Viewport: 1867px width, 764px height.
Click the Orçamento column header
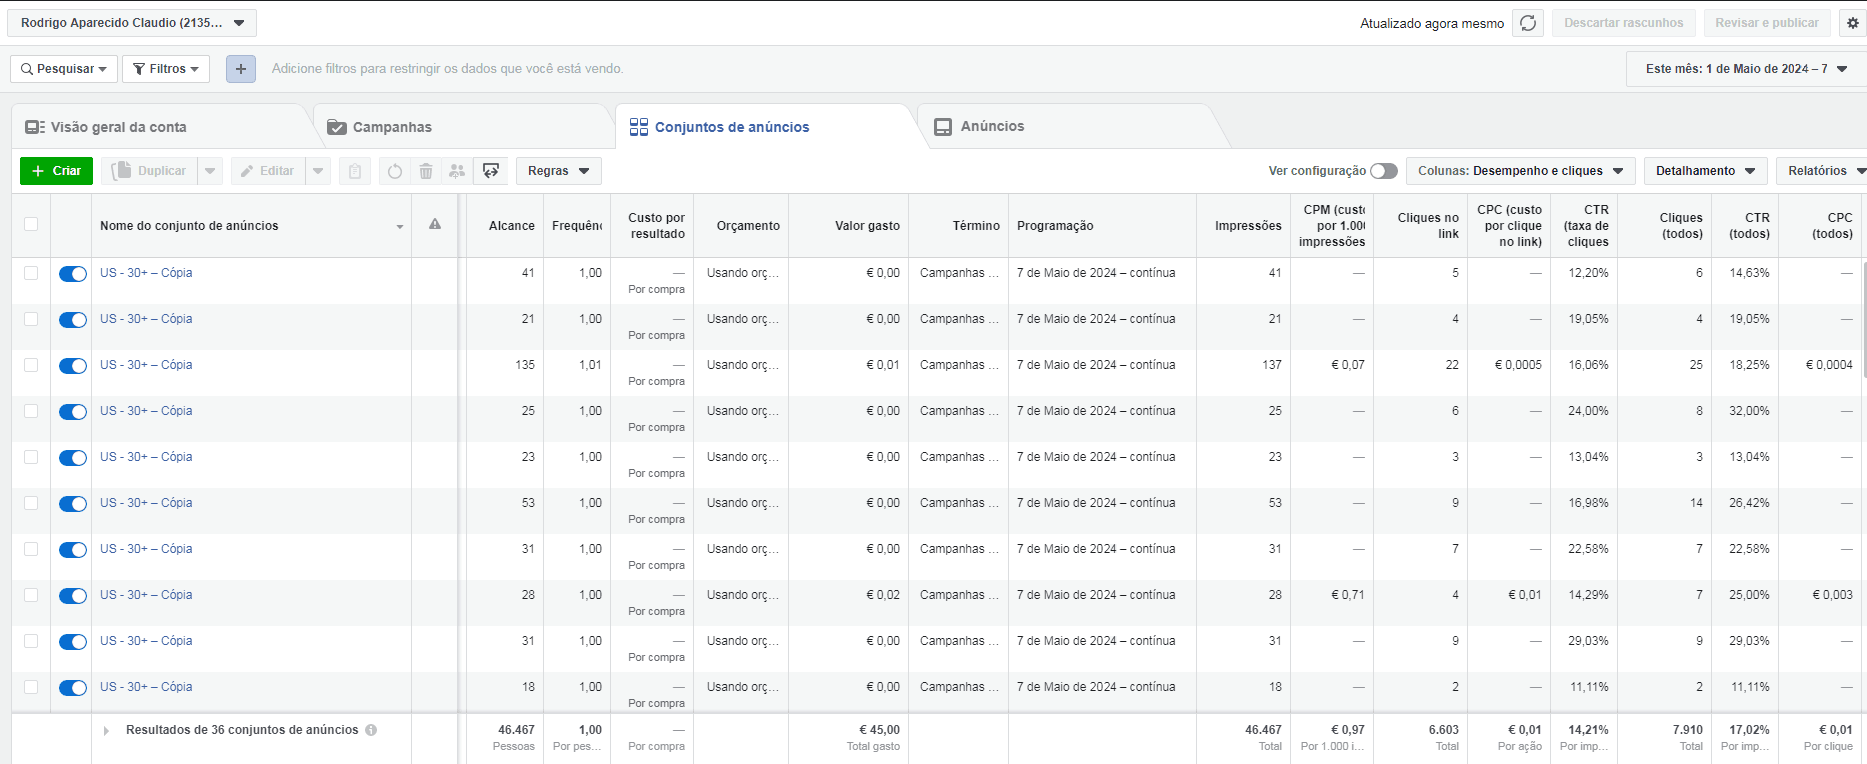[741, 226]
